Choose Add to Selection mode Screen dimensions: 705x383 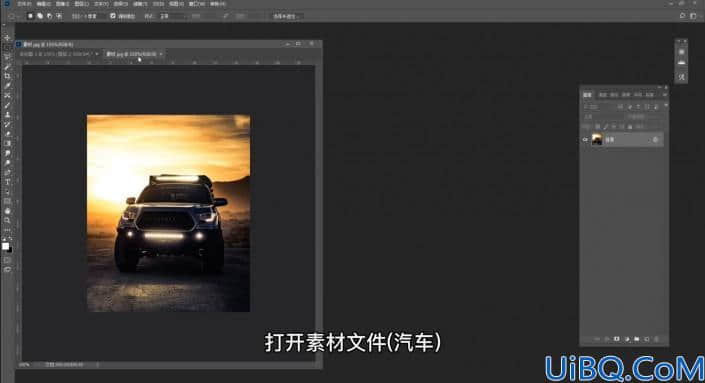point(40,16)
